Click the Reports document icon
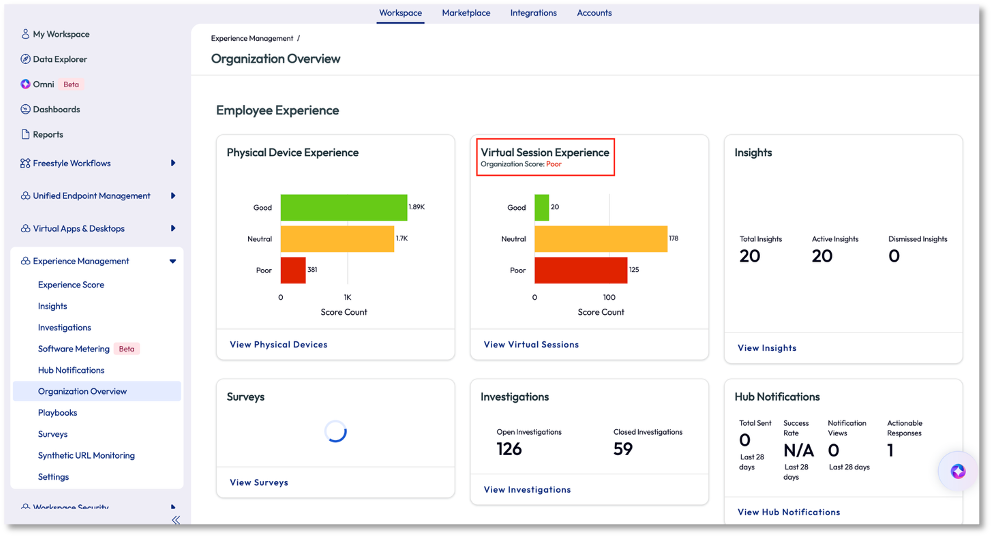This screenshot has width=991, height=537. pyautogui.click(x=25, y=134)
